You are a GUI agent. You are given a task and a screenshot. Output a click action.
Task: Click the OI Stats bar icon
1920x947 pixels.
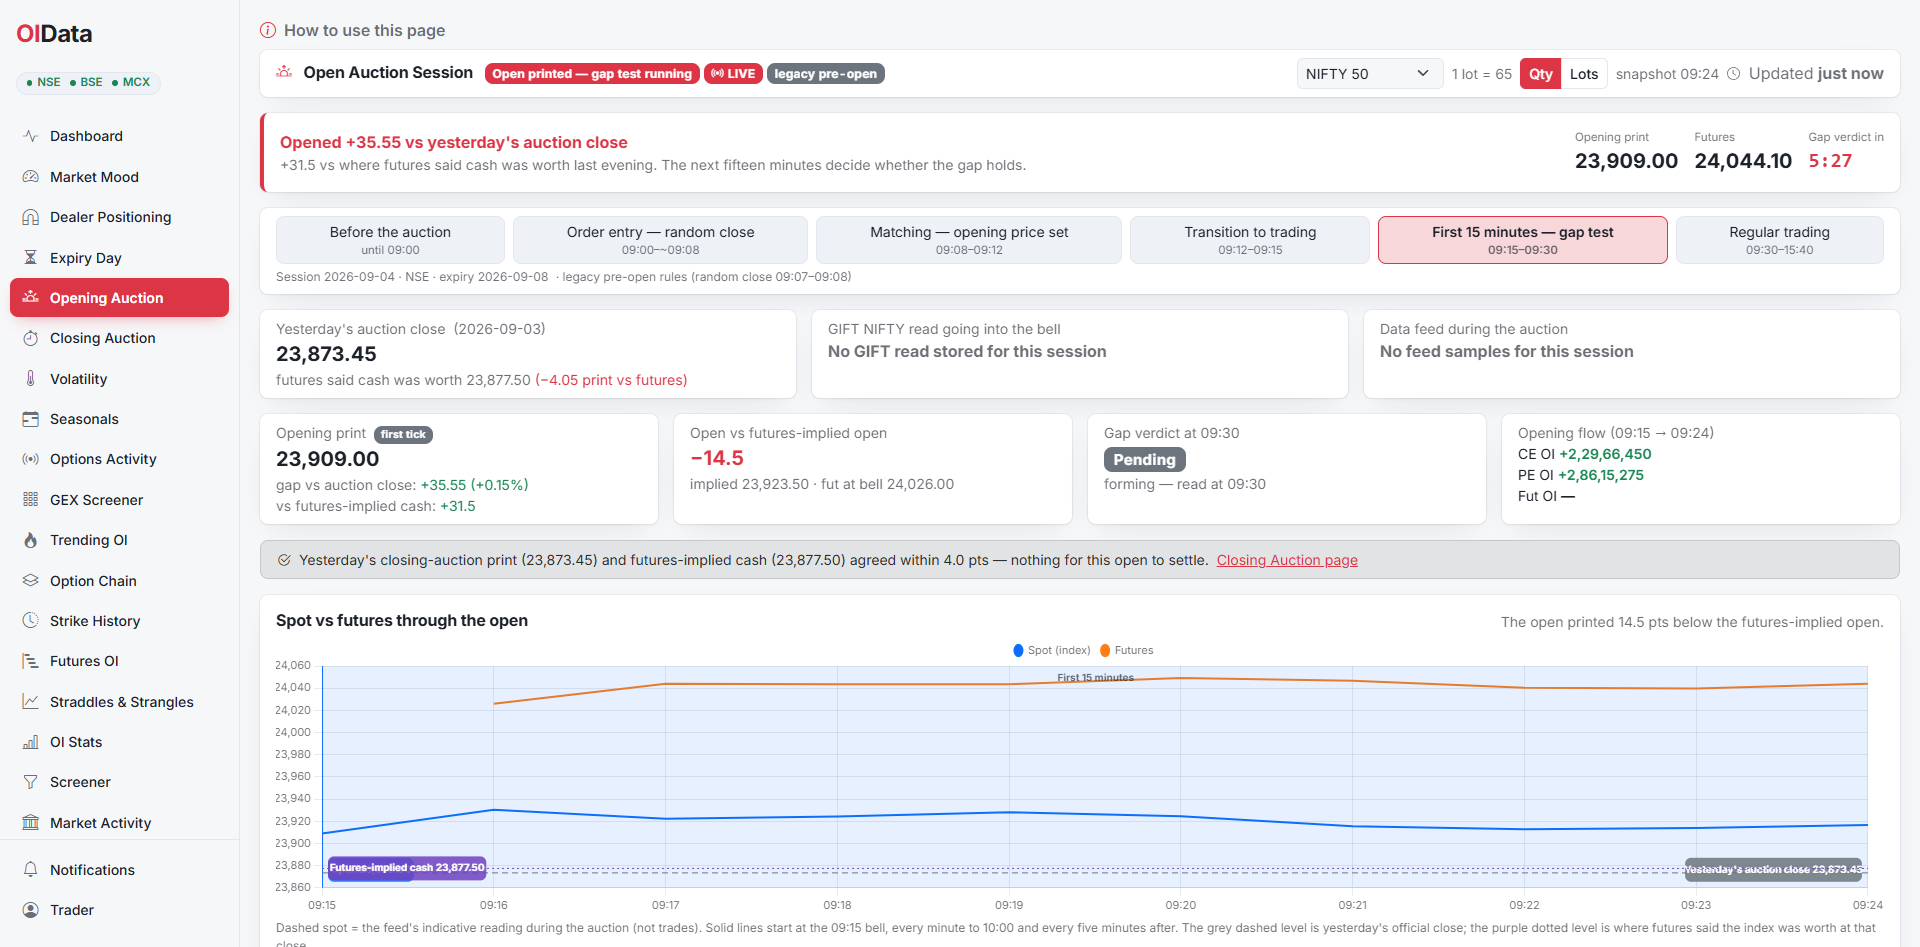point(30,742)
